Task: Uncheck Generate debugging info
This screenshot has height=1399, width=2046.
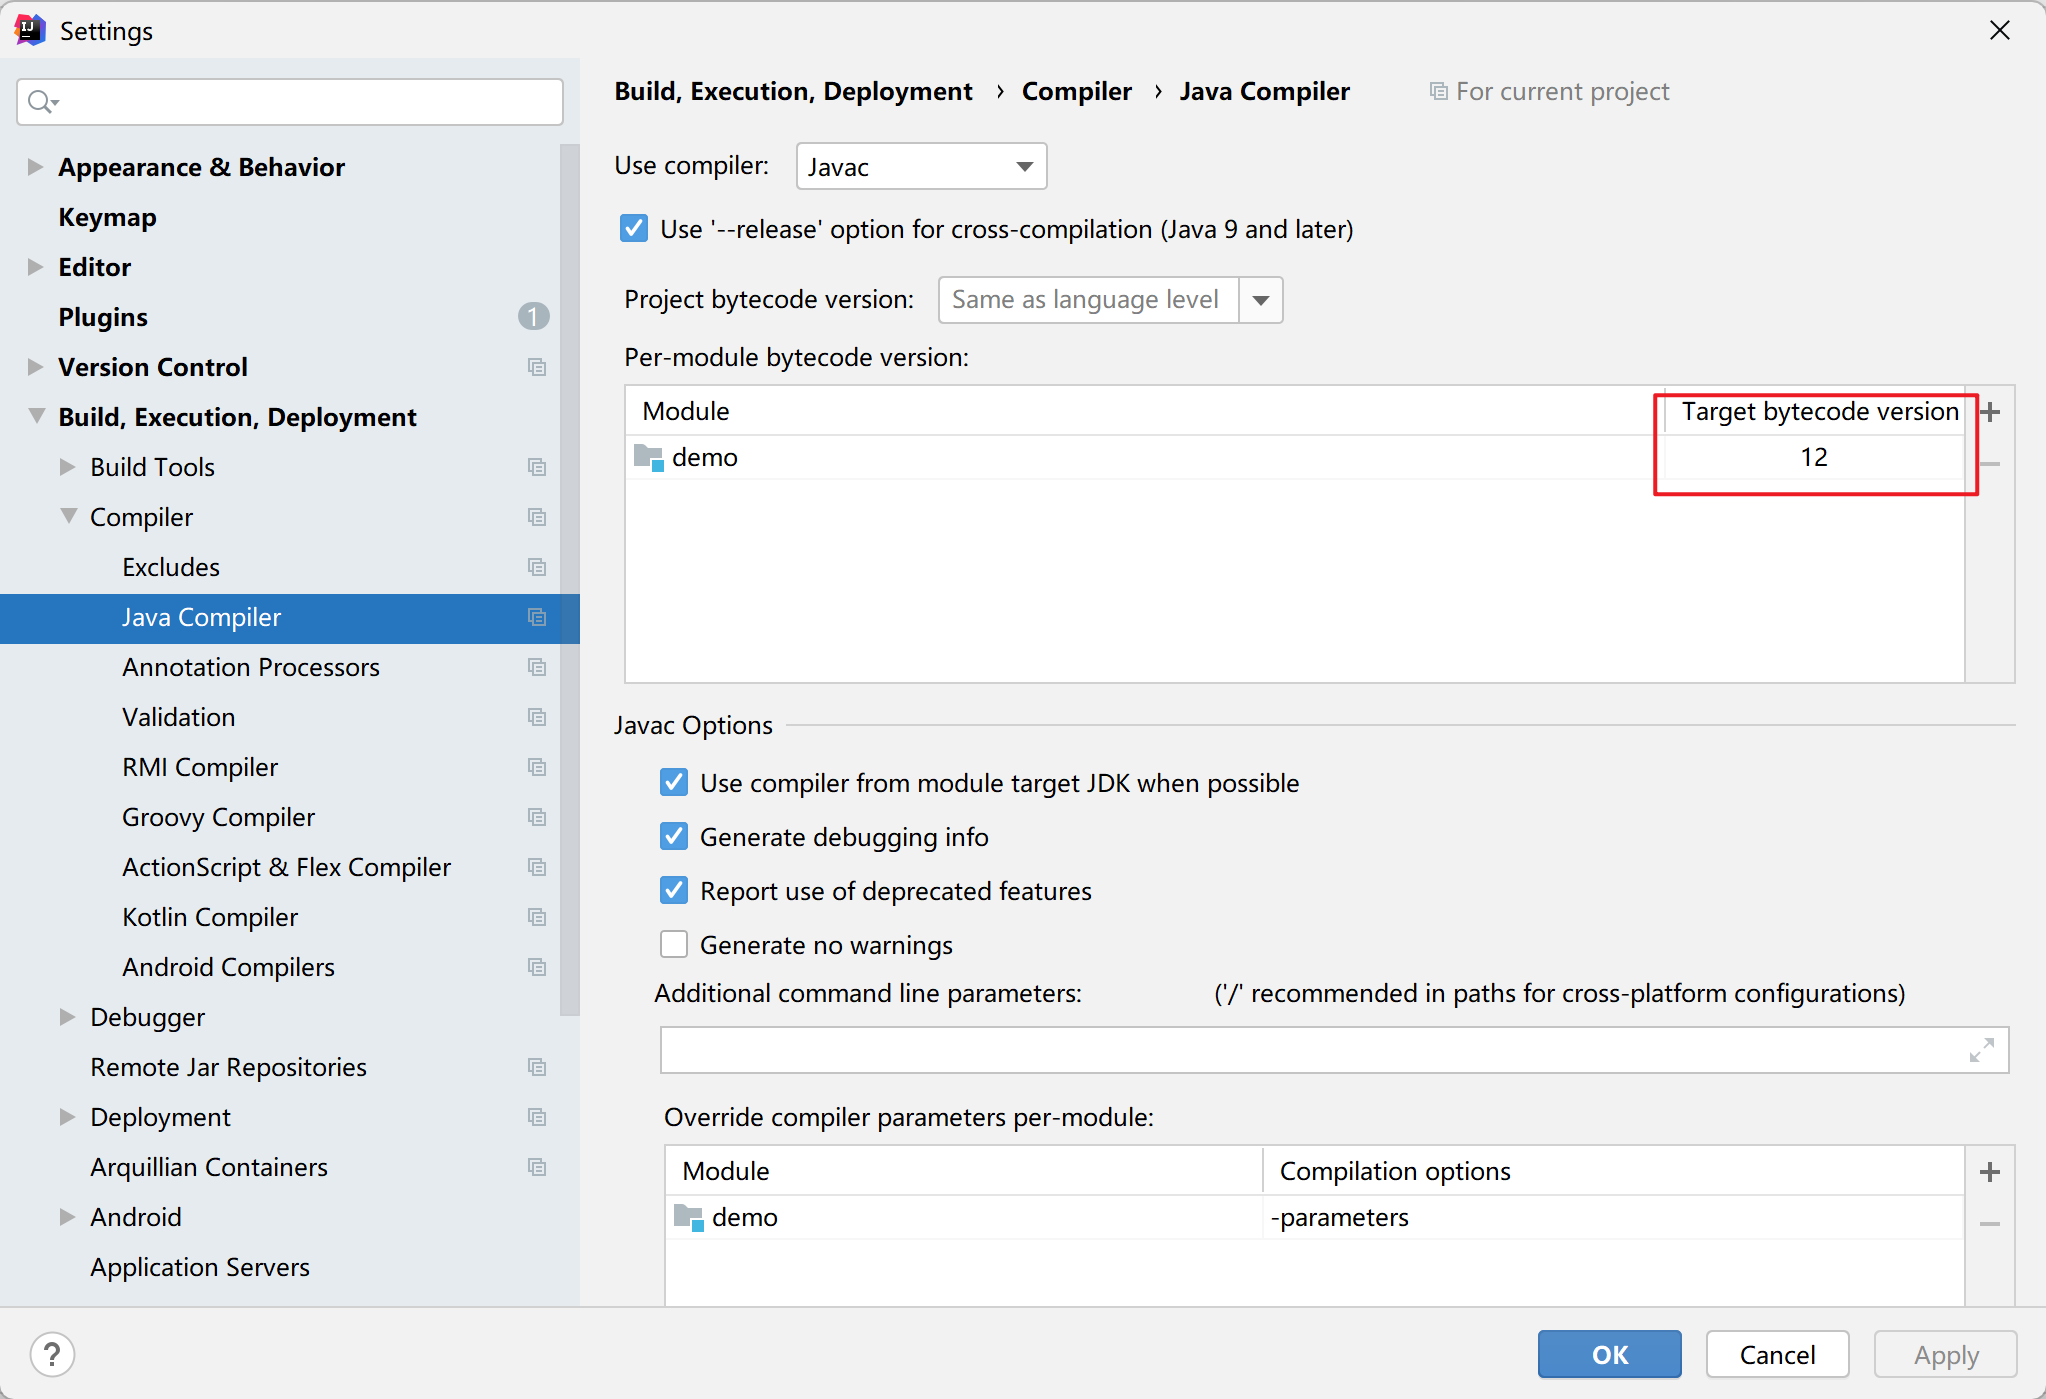Action: [674, 837]
